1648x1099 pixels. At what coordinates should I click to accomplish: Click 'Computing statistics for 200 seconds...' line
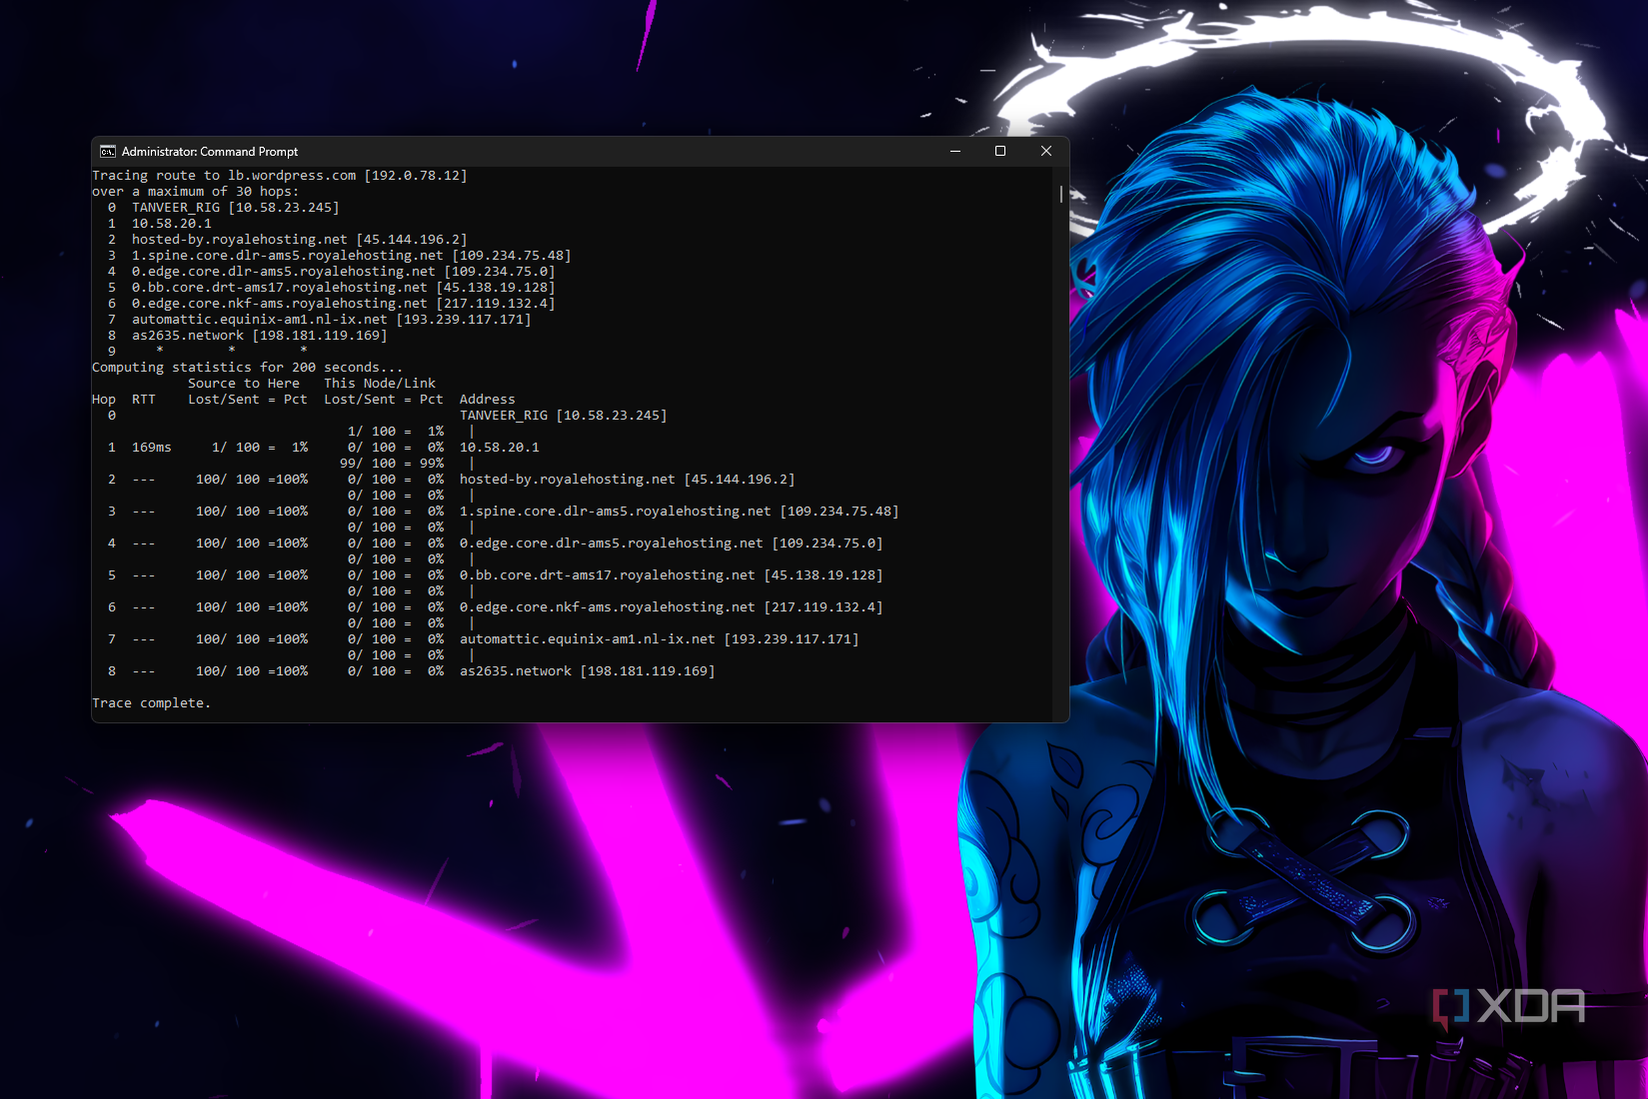pos(248,368)
